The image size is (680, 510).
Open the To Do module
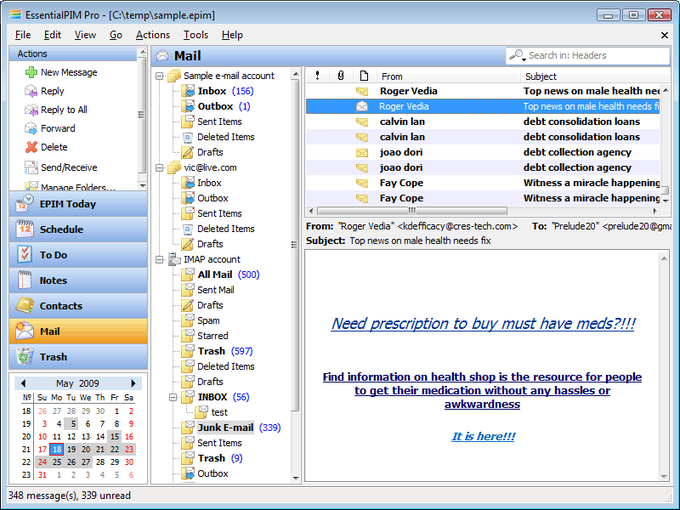[x=78, y=255]
